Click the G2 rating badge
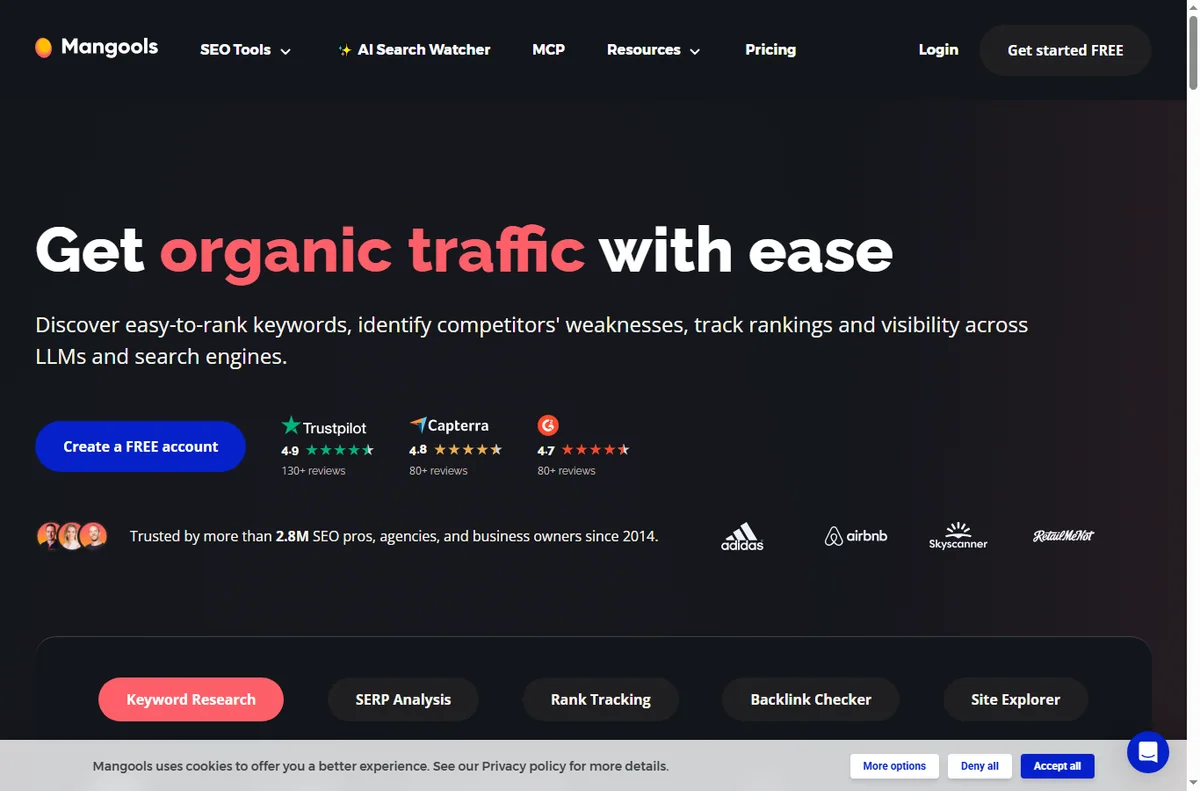 pos(583,446)
